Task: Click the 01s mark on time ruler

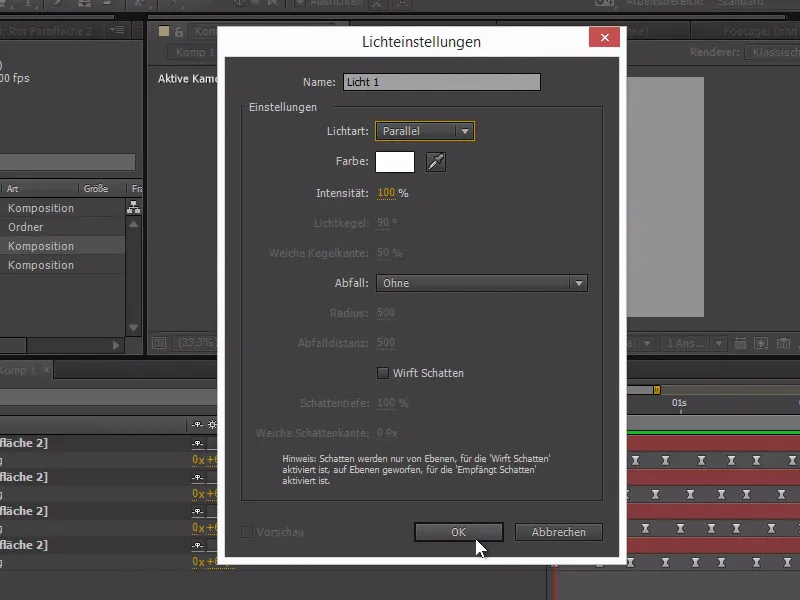Action: (x=679, y=403)
